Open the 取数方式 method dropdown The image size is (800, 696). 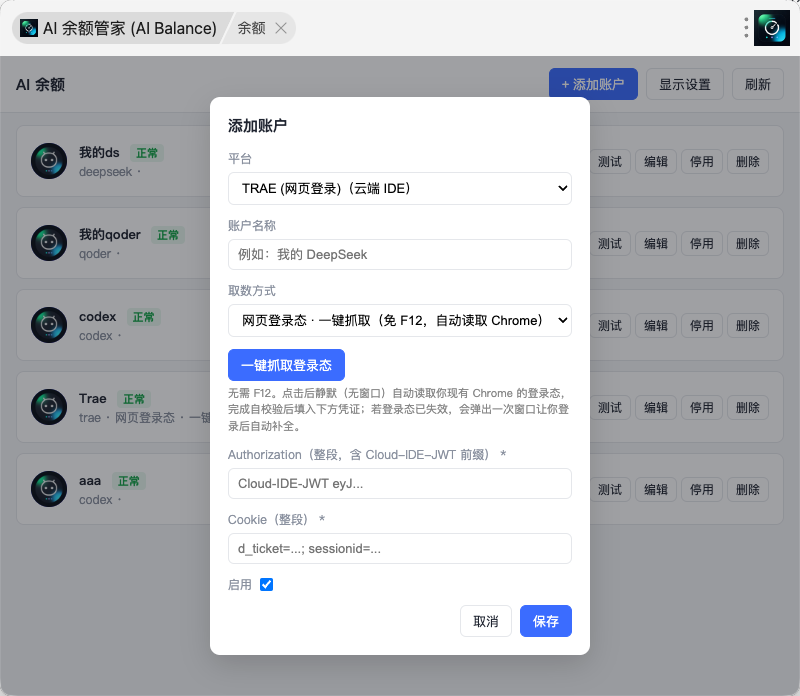(x=399, y=320)
